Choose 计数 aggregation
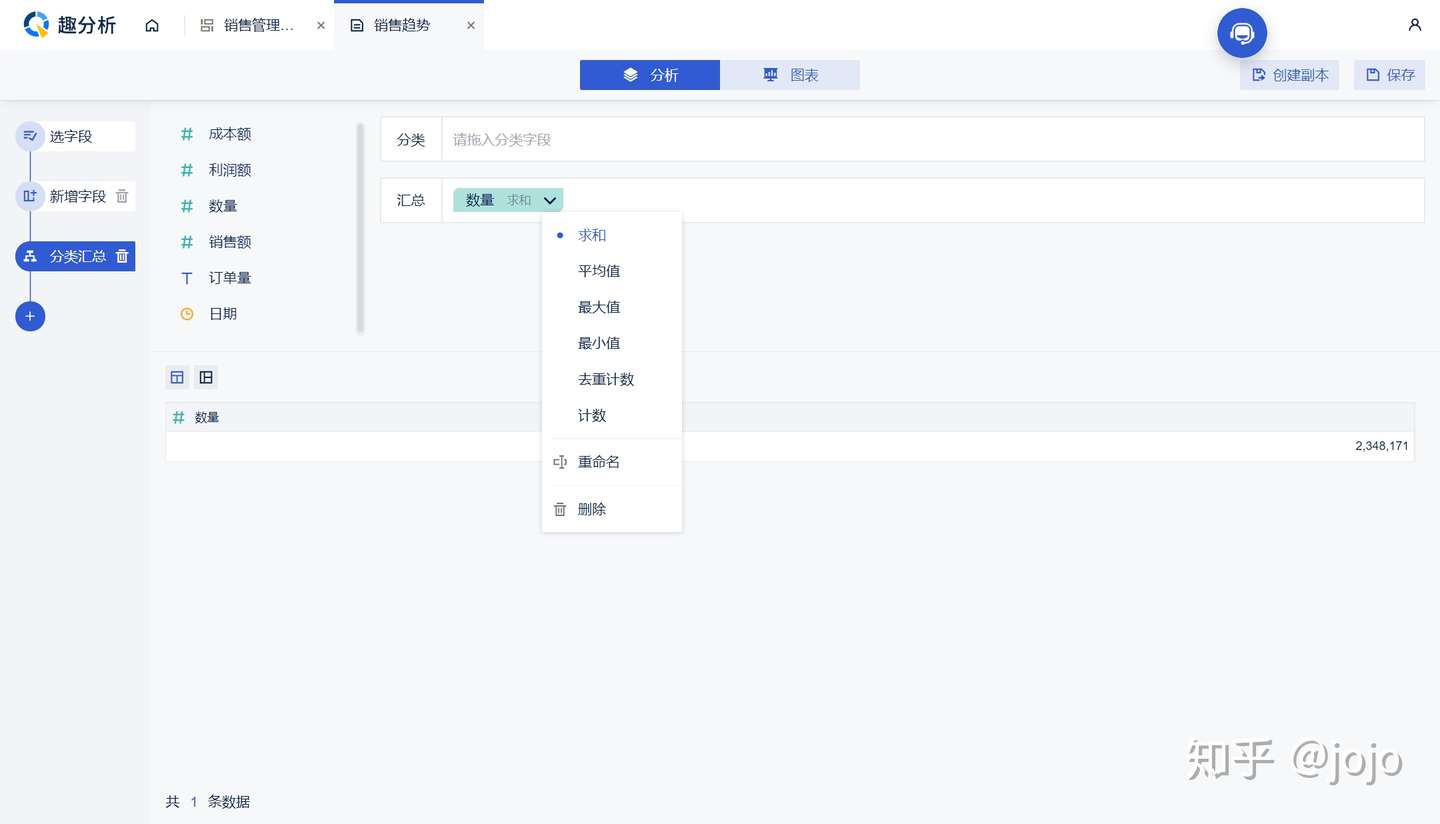1440x824 pixels. 612,415
